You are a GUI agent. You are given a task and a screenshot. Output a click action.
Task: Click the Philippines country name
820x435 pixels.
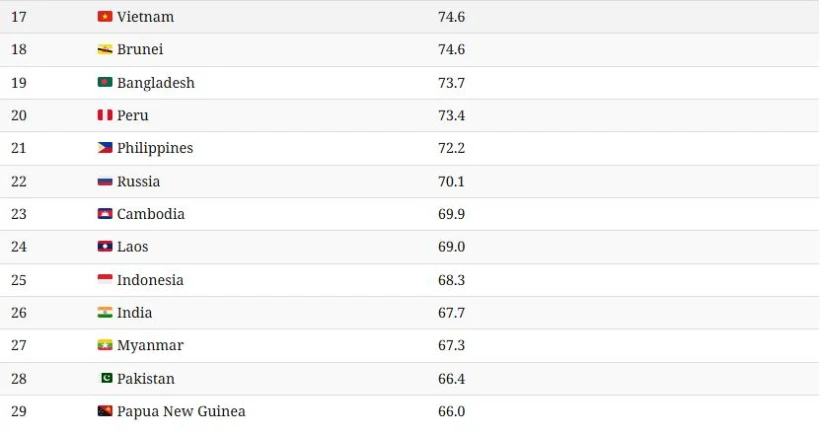(155, 148)
